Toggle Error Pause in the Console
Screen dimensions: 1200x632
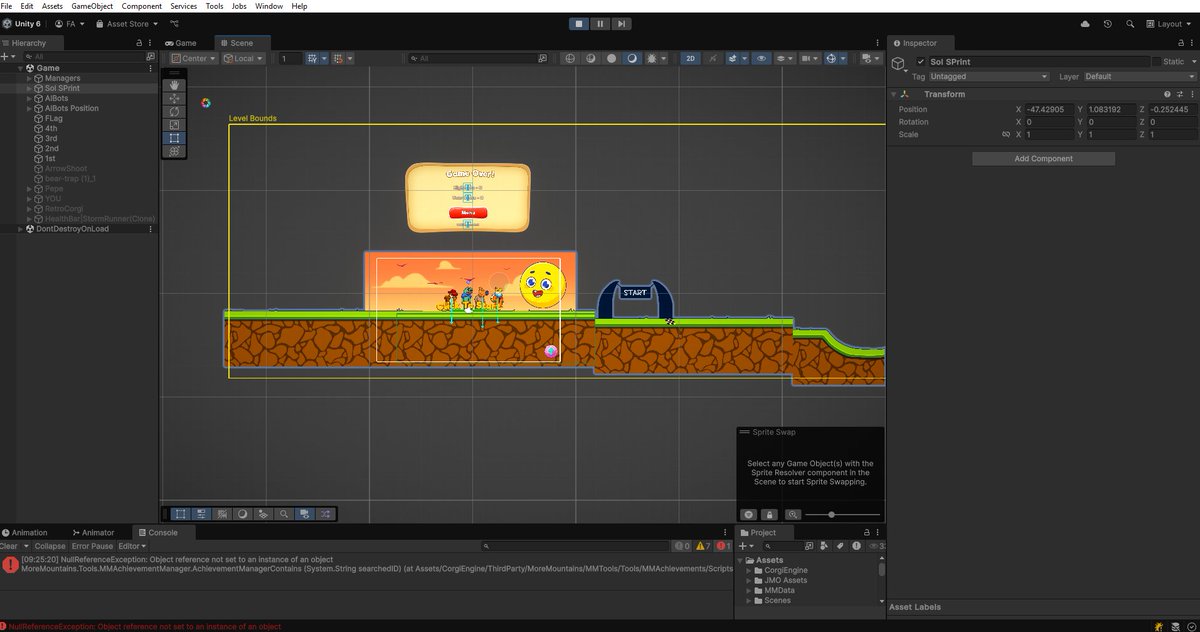(92, 546)
